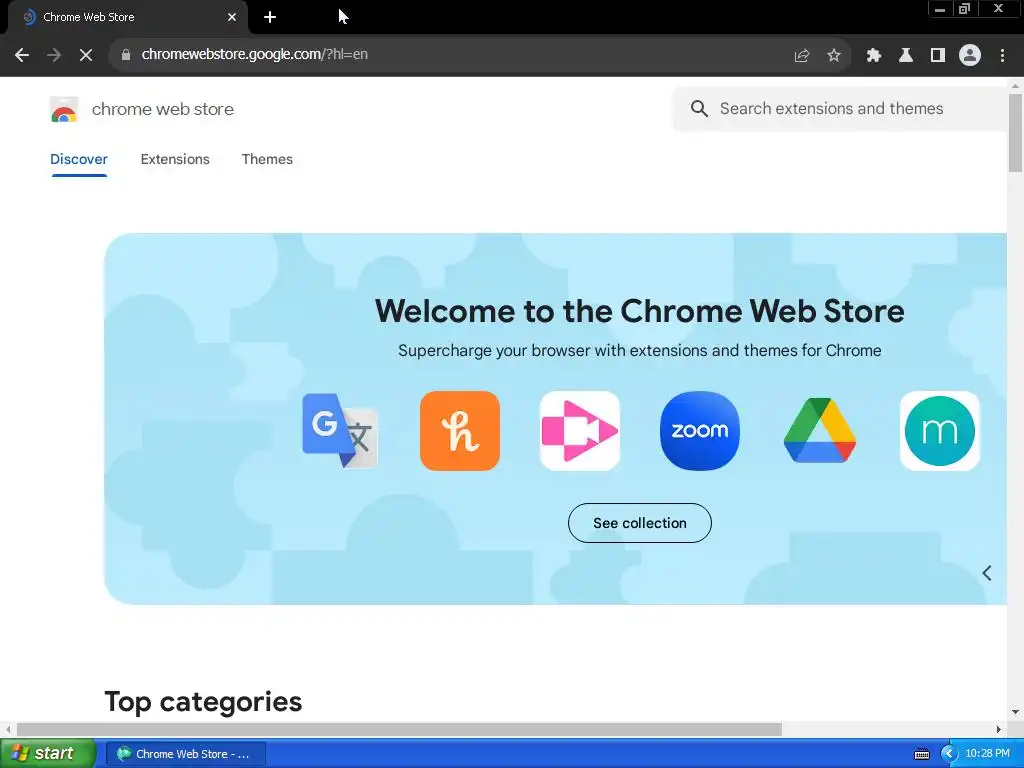Click the scroll left arrow
The width and height of the screenshot is (1024, 768).
[x=8, y=729]
